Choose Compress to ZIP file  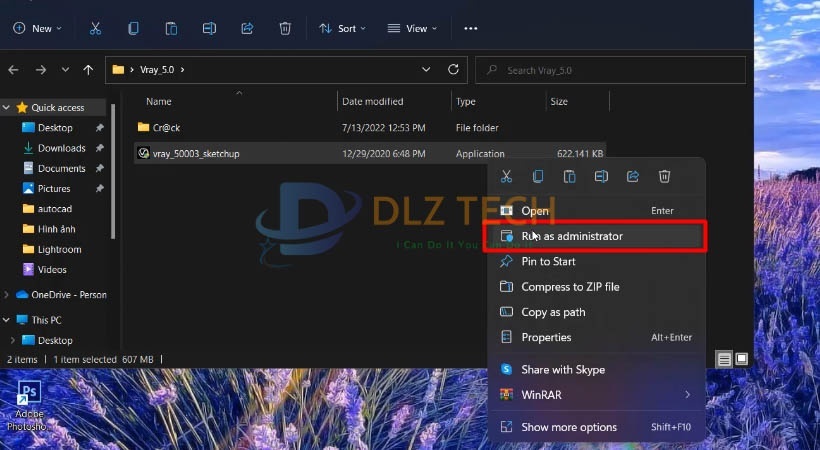click(596, 287)
